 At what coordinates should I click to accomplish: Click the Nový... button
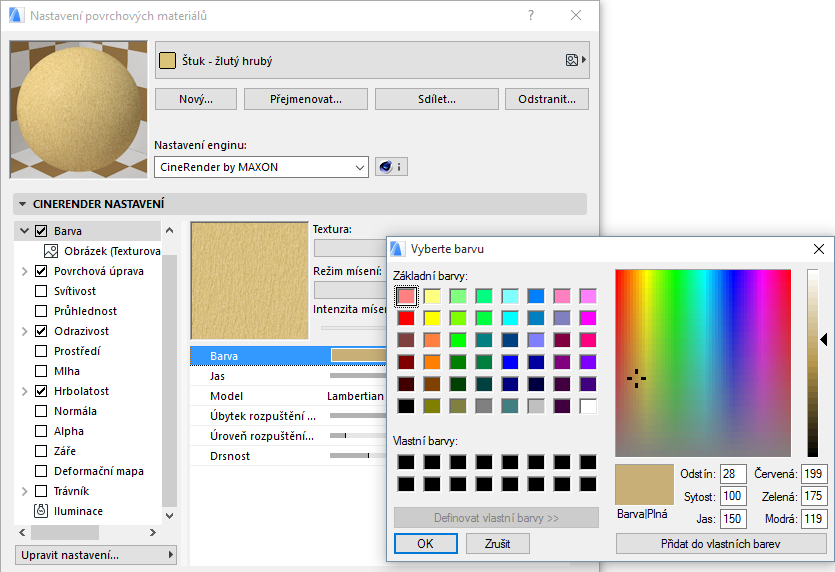click(196, 99)
